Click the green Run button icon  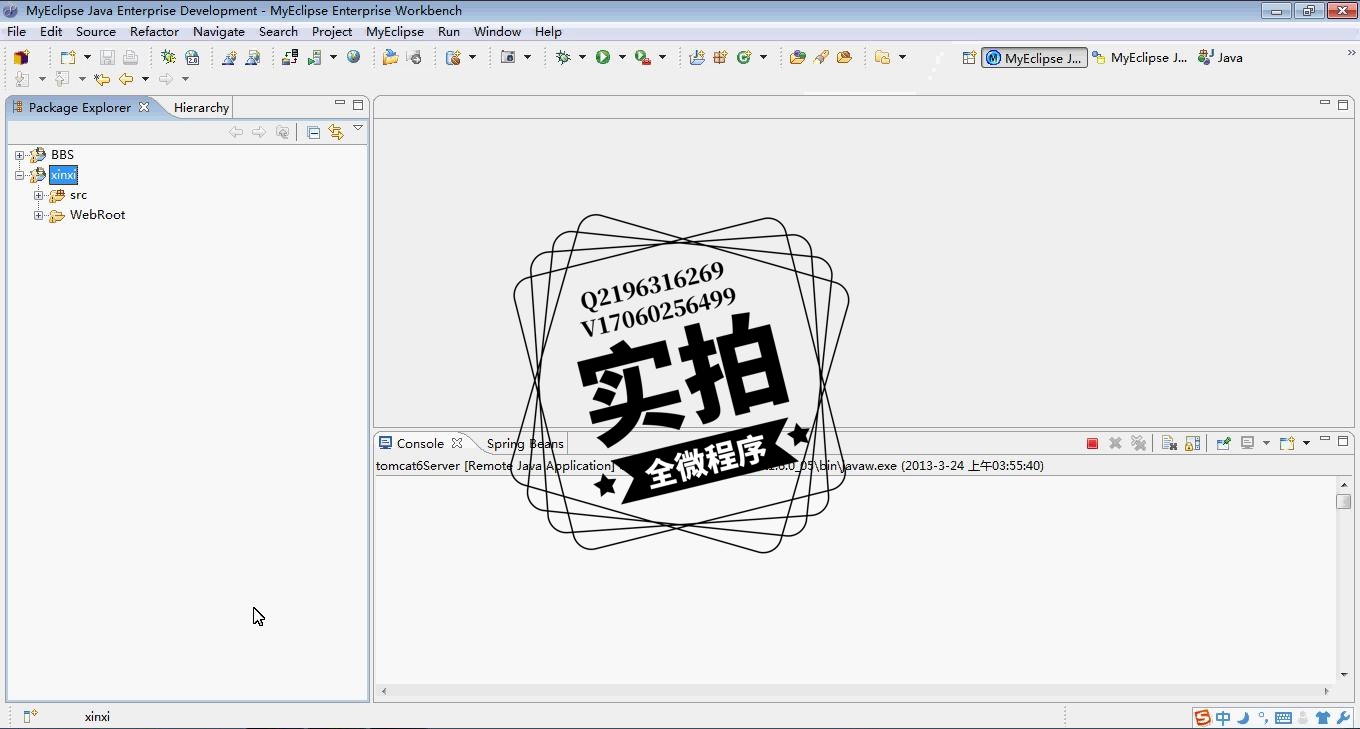point(603,58)
